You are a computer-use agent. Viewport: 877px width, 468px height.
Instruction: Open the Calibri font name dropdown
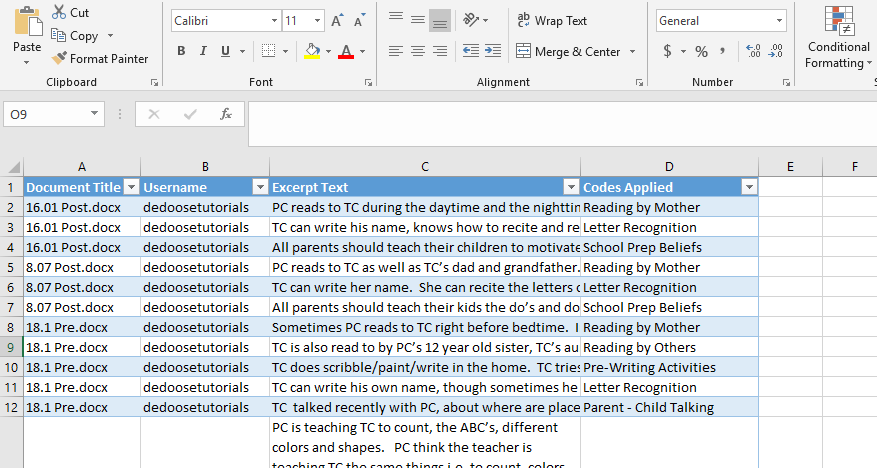(274, 21)
